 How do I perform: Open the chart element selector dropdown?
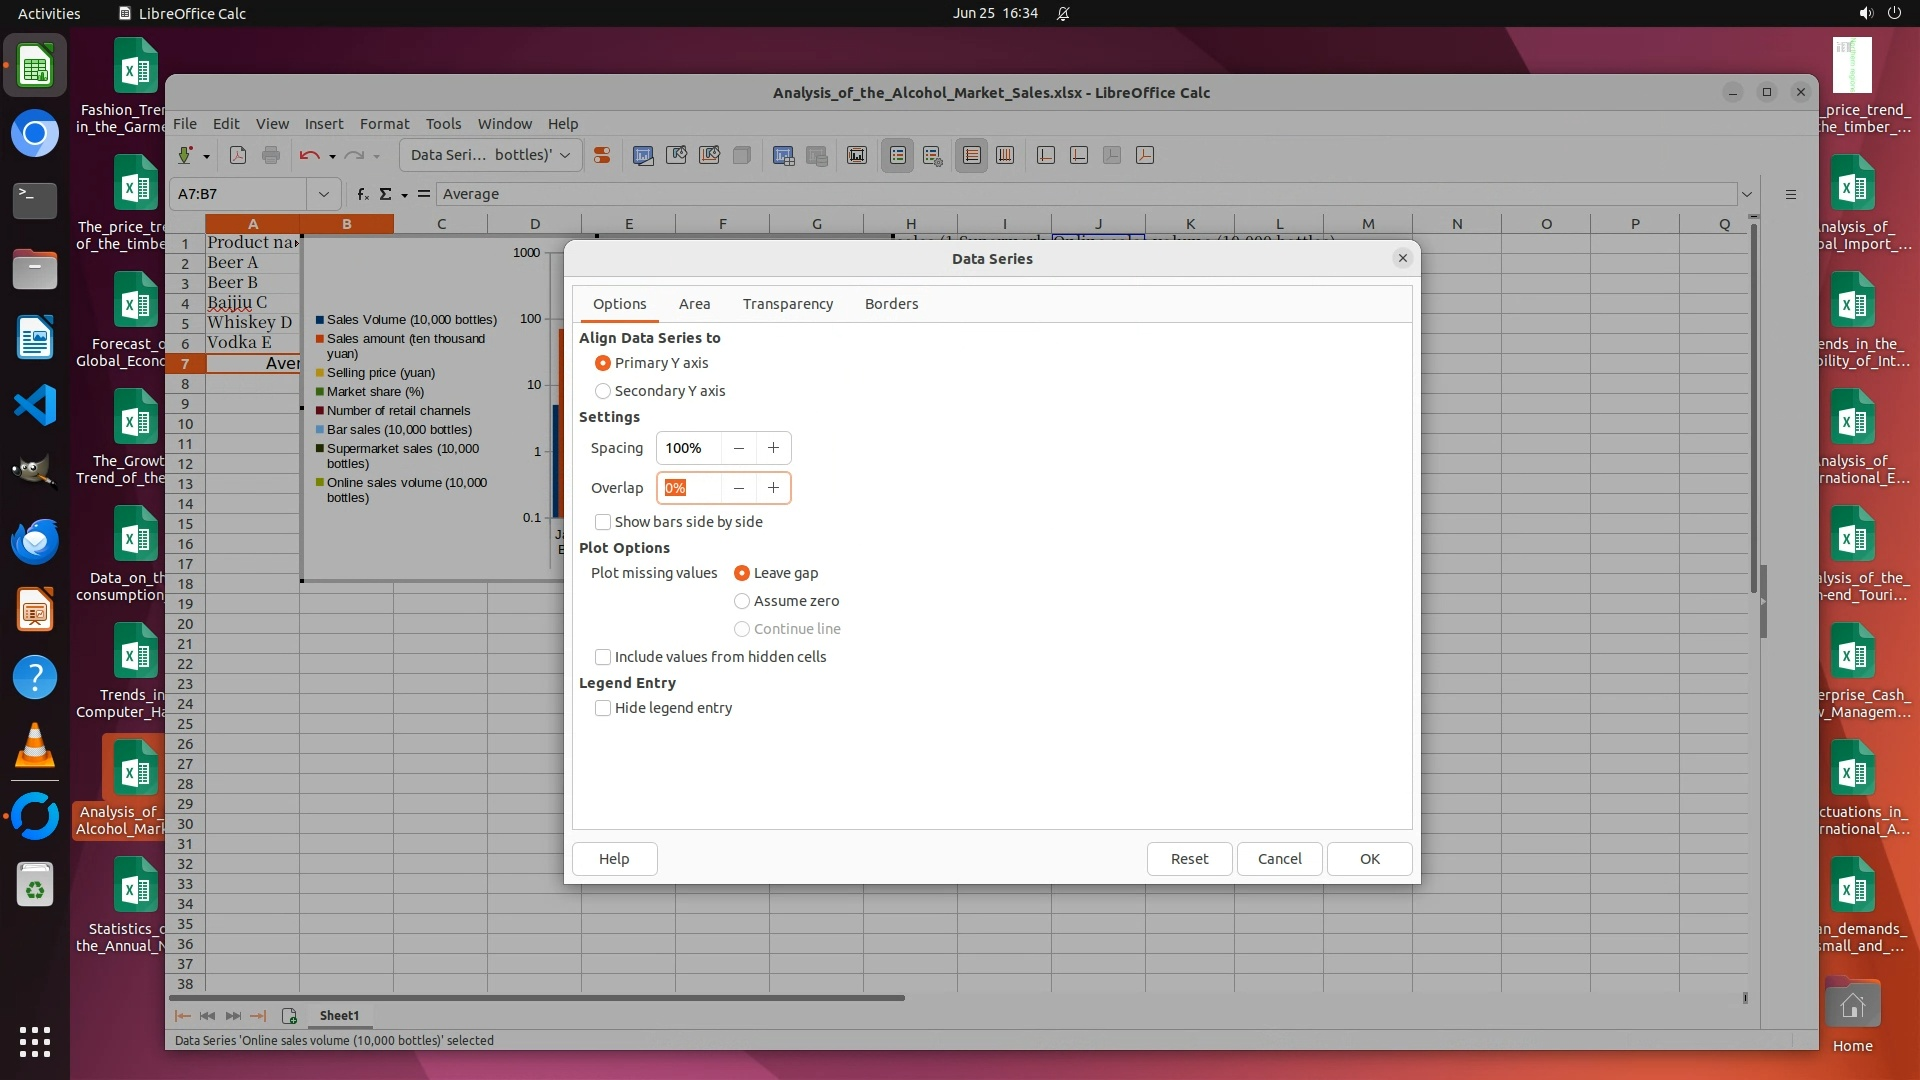point(565,155)
